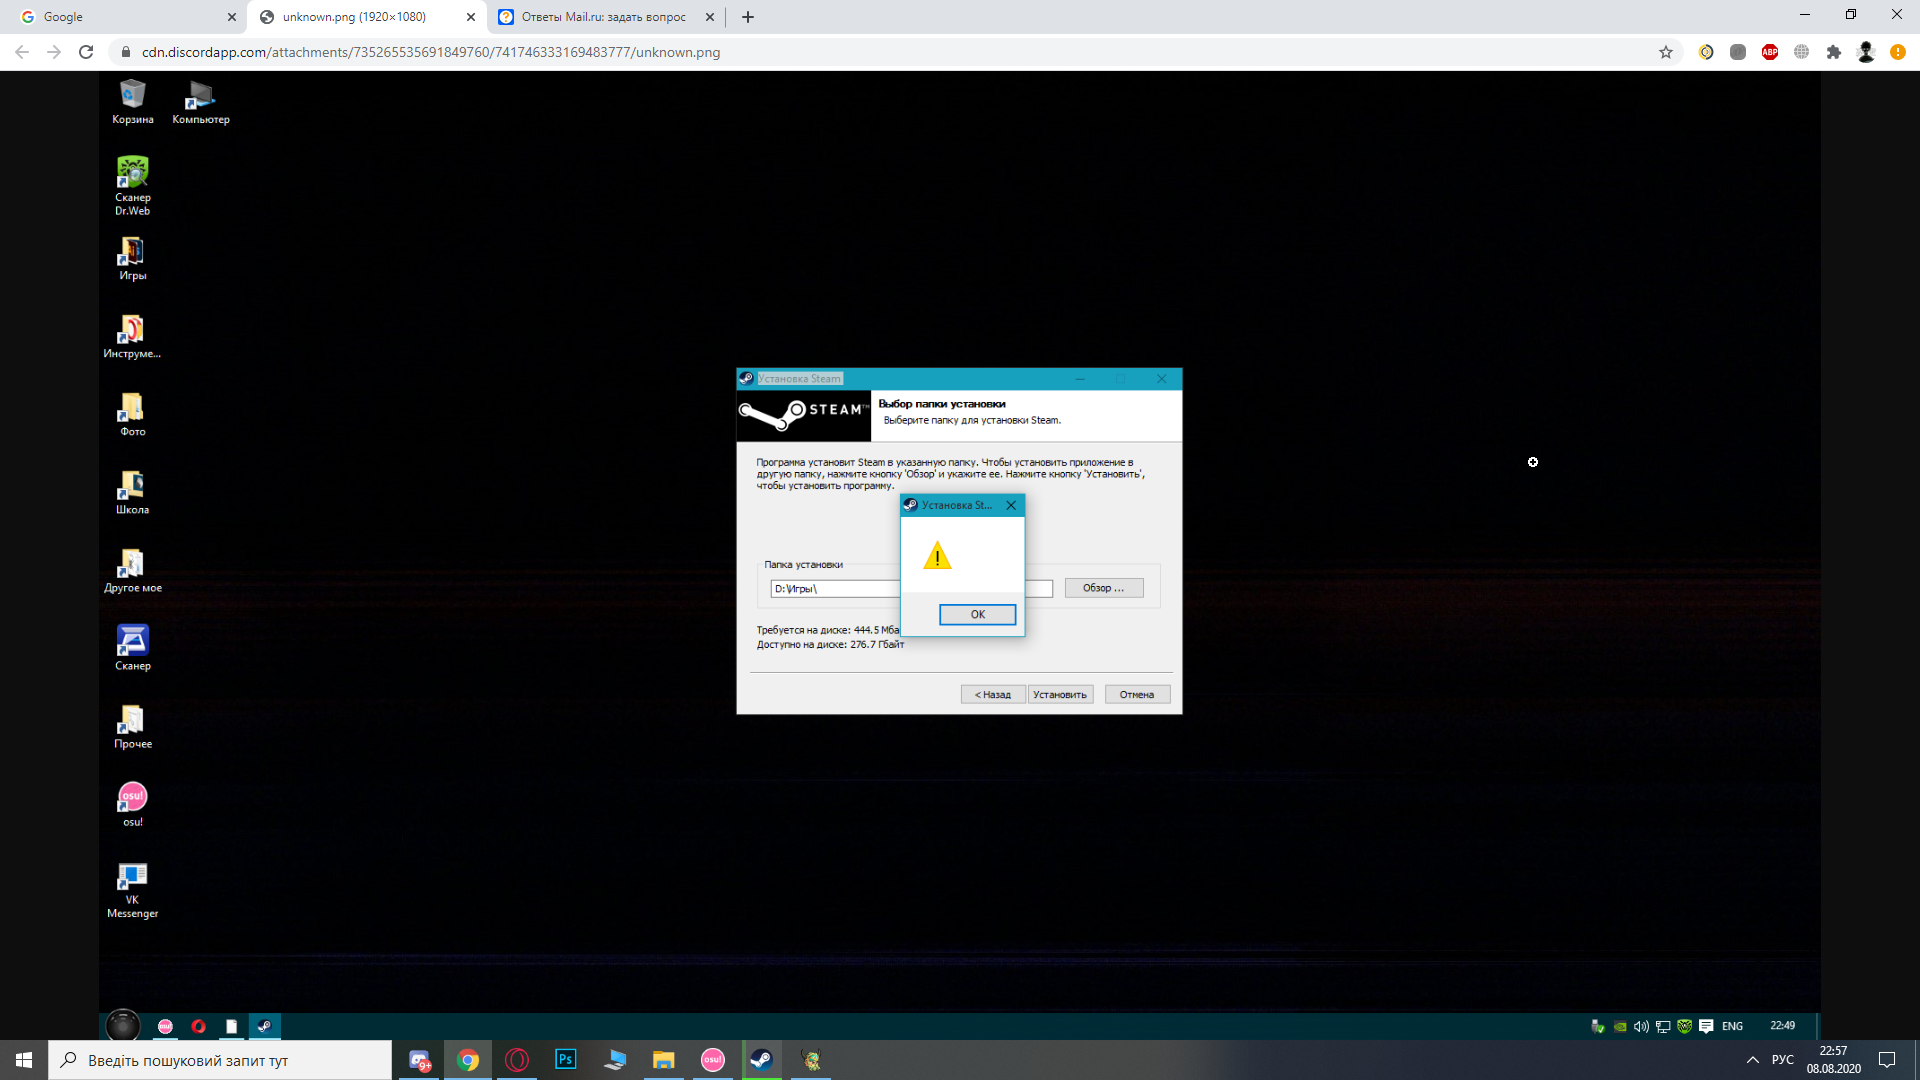Open osu! from the taskbar
This screenshot has width=1920, height=1080.
(x=713, y=1060)
